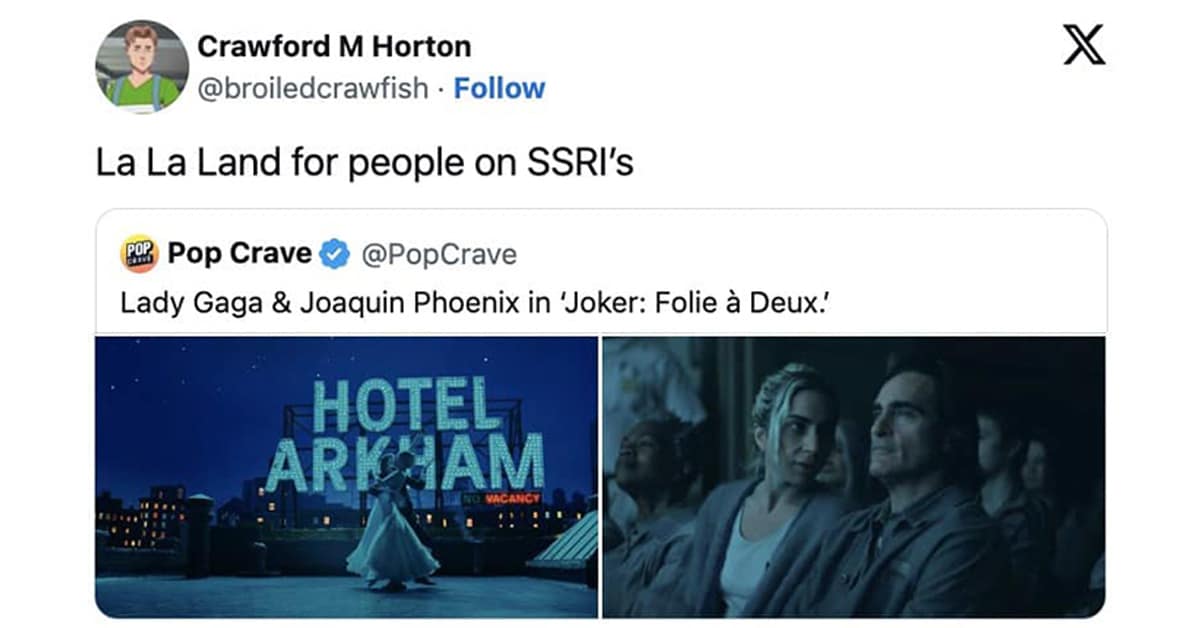Follow the @broiledcrawfish account
The width and height of the screenshot is (1200, 628).
[499, 88]
